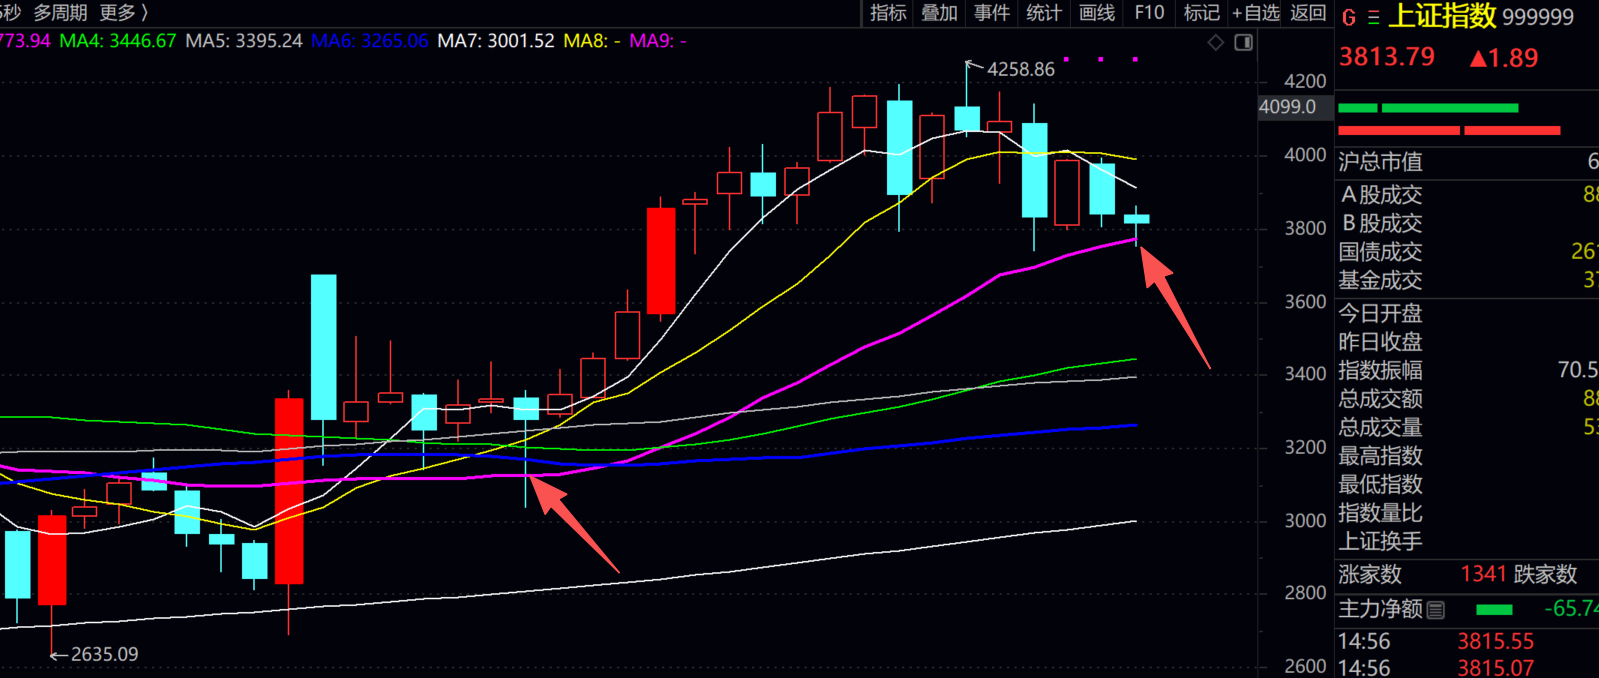The width and height of the screenshot is (1599, 678).
Task: Select the MA7: 3001.52 indicator label
Action: 496,41
